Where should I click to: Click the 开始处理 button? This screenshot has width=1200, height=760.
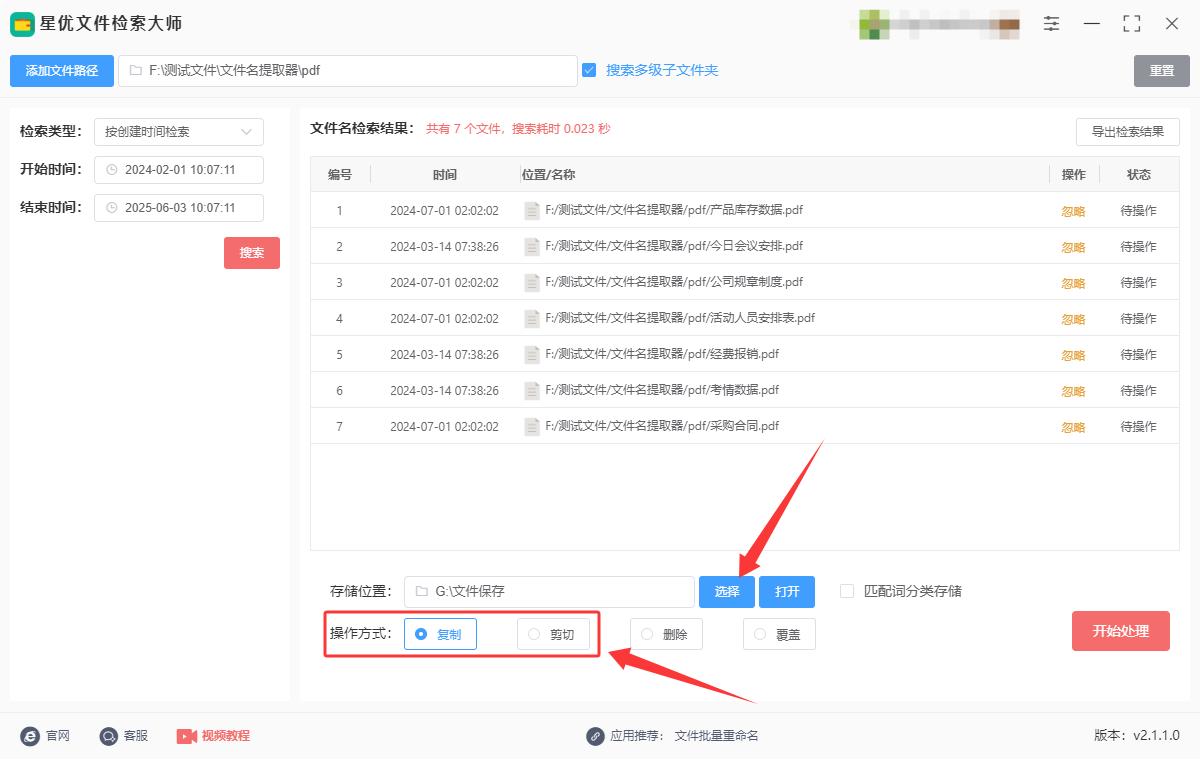(1121, 631)
